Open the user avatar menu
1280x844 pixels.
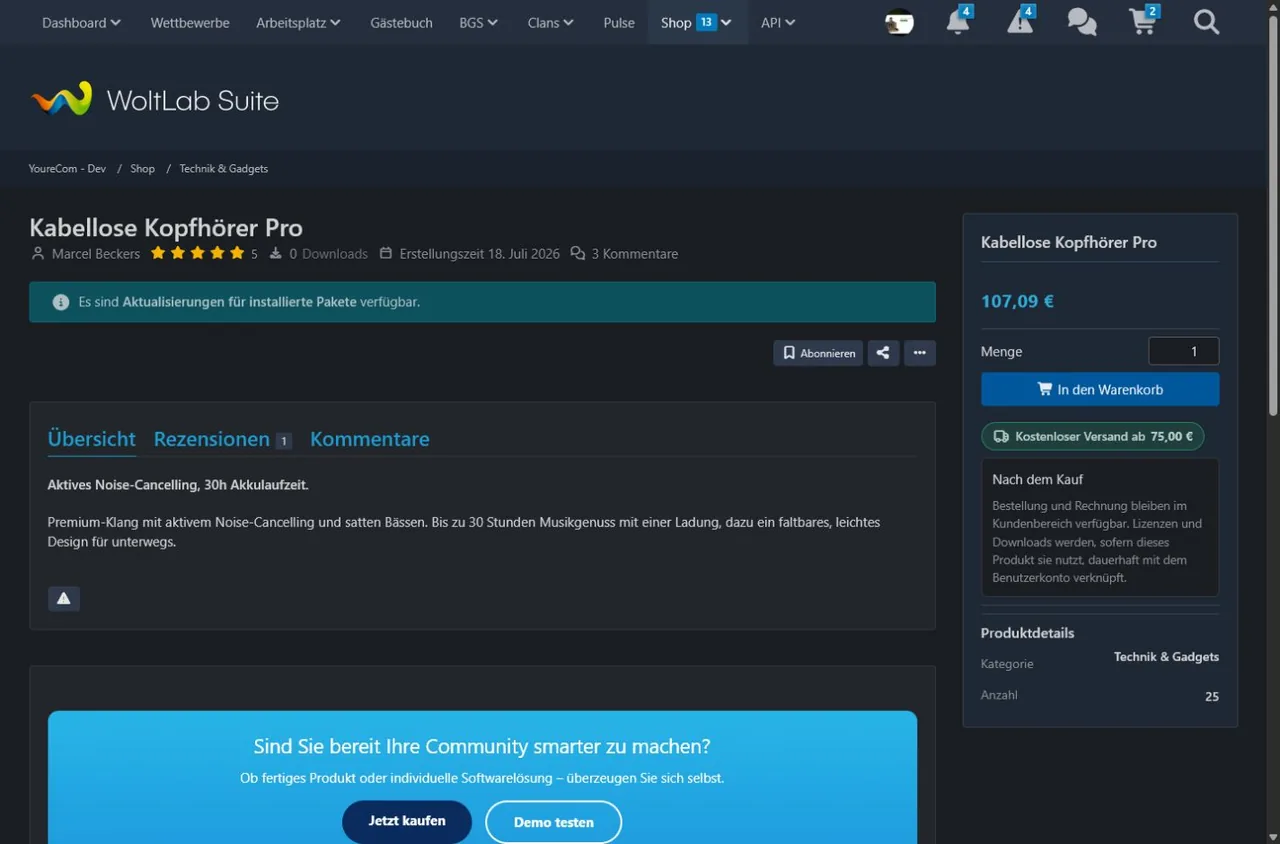click(x=899, y=22)
